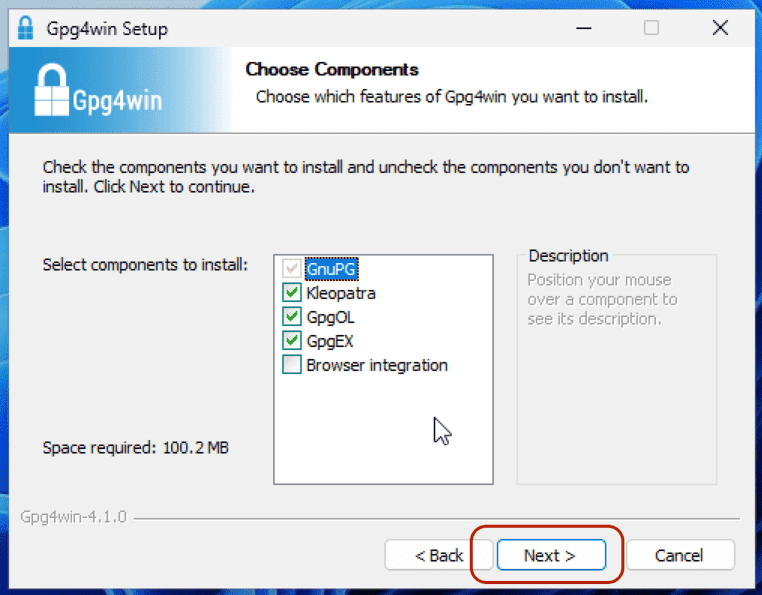
Task: Select the GnuPG component label
Action: click(331, 269)
